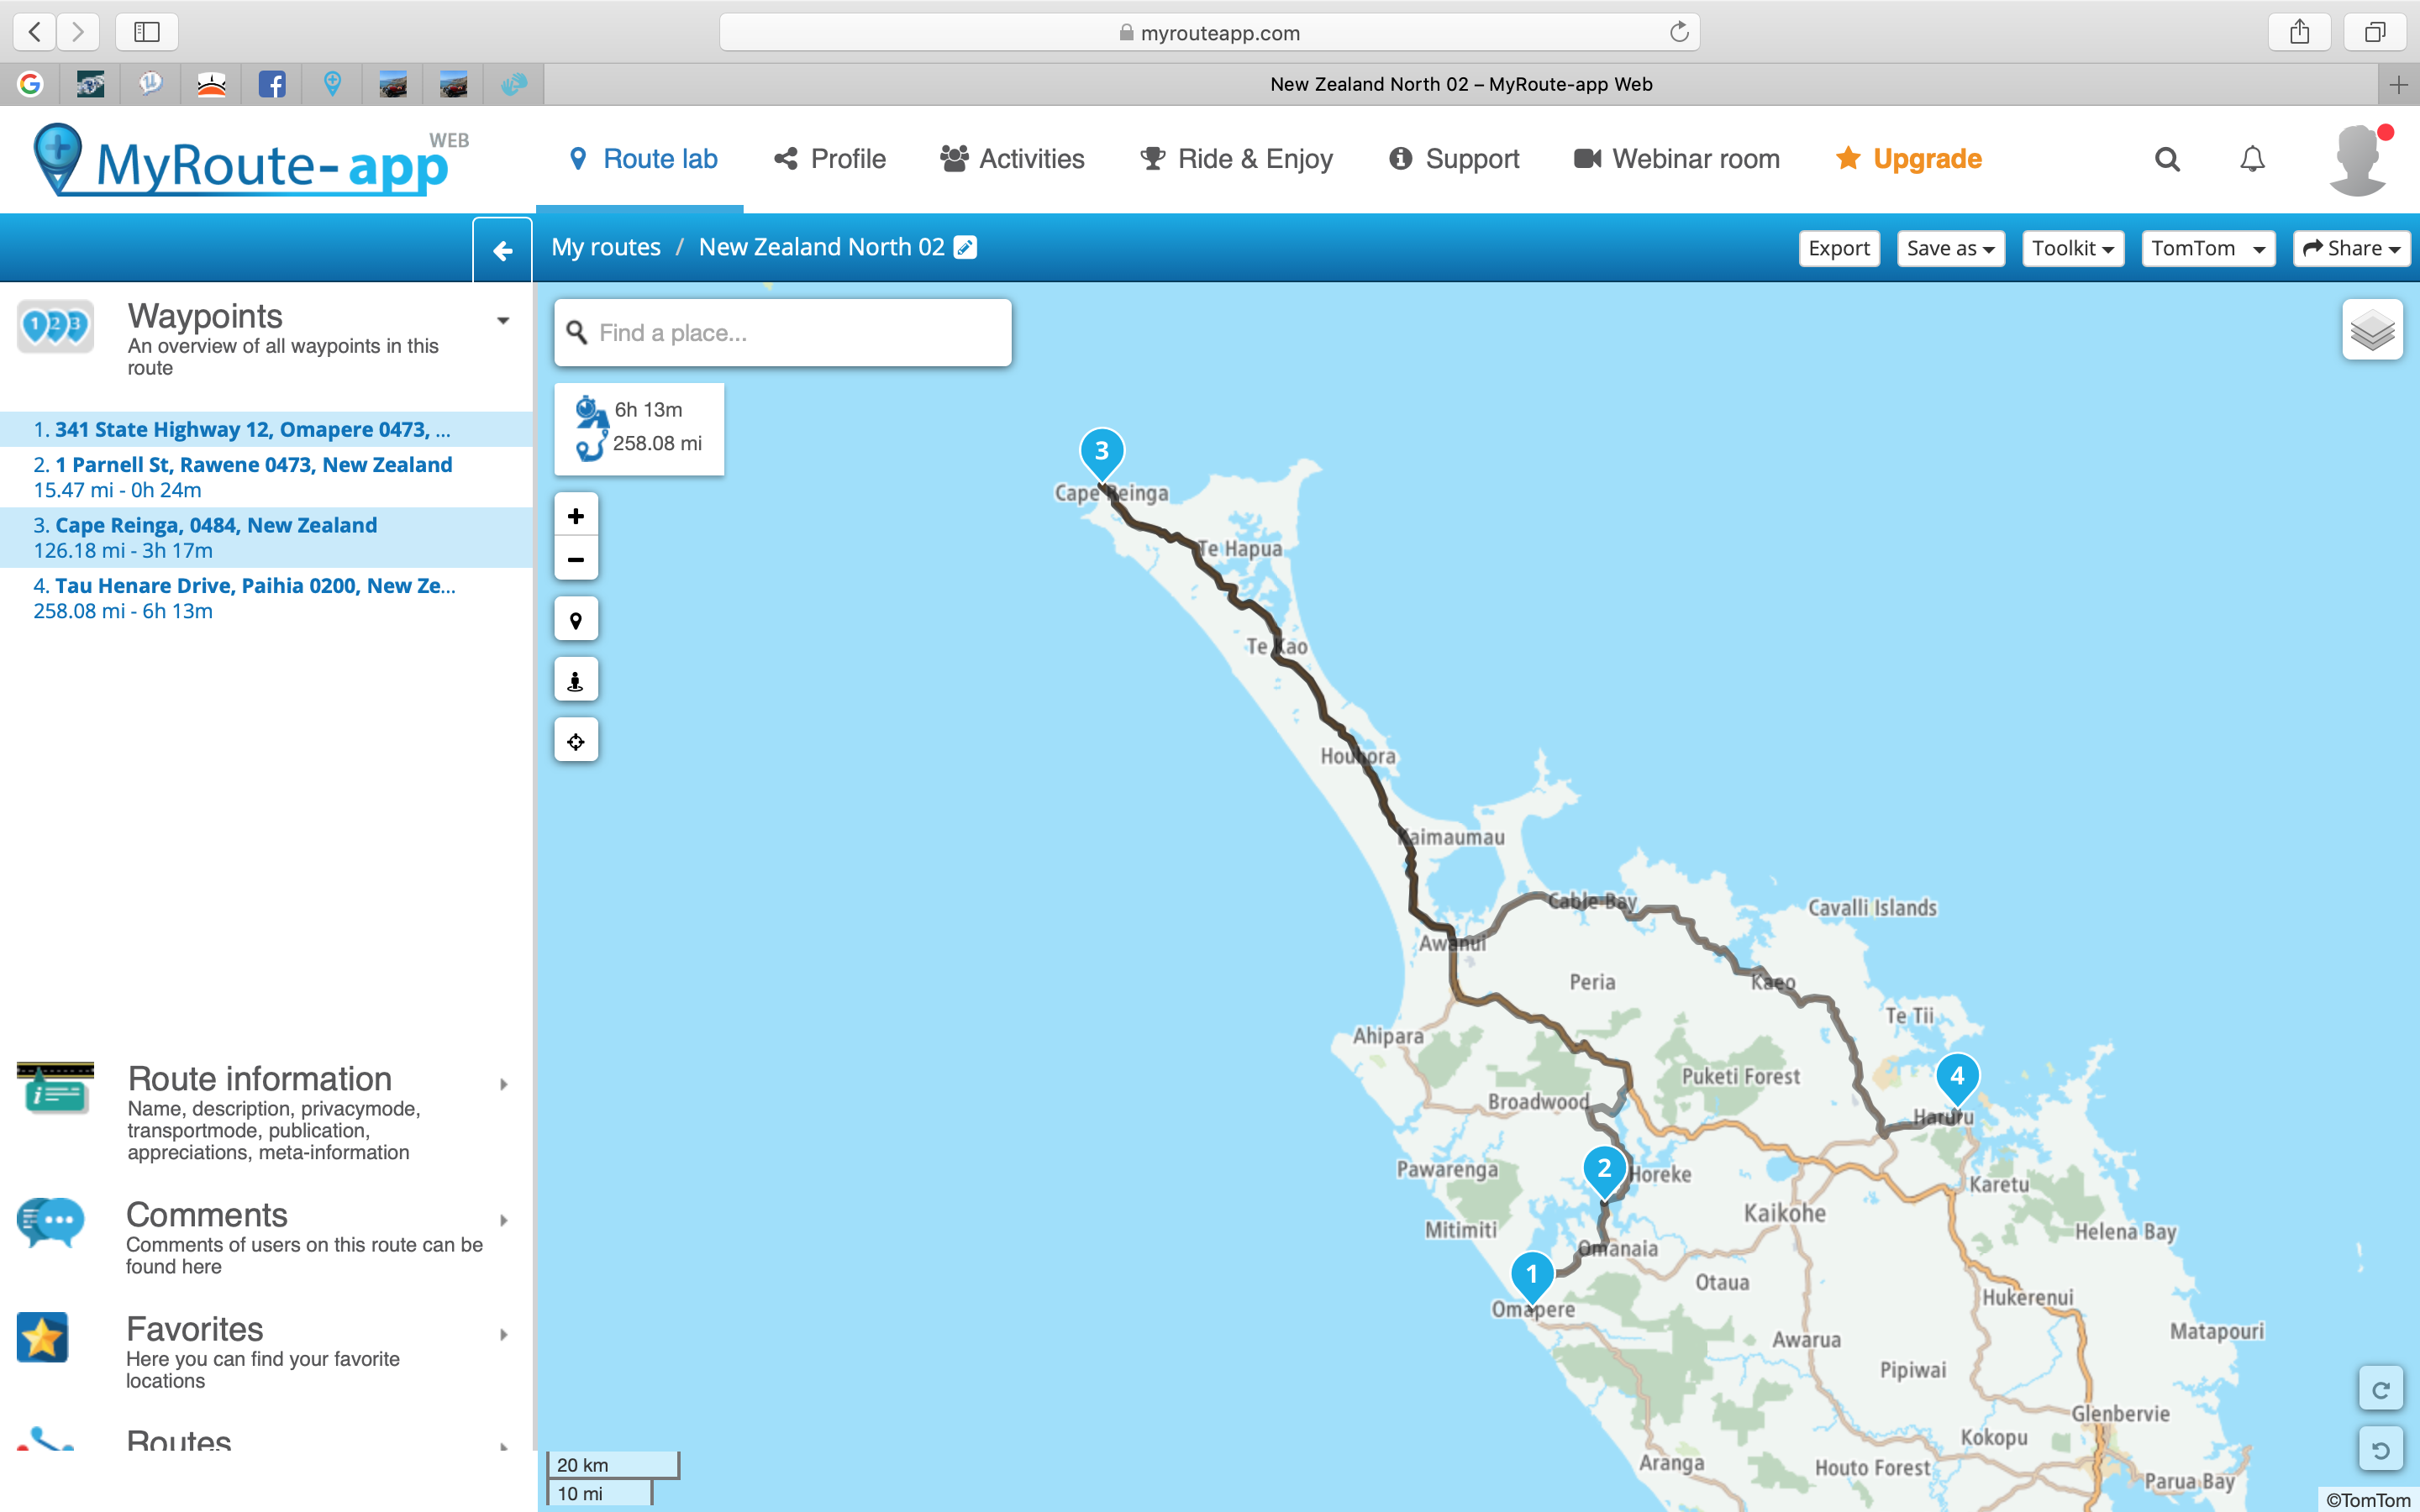Zoom in on the map
2420x1512 pixels.
click(576, 516)
